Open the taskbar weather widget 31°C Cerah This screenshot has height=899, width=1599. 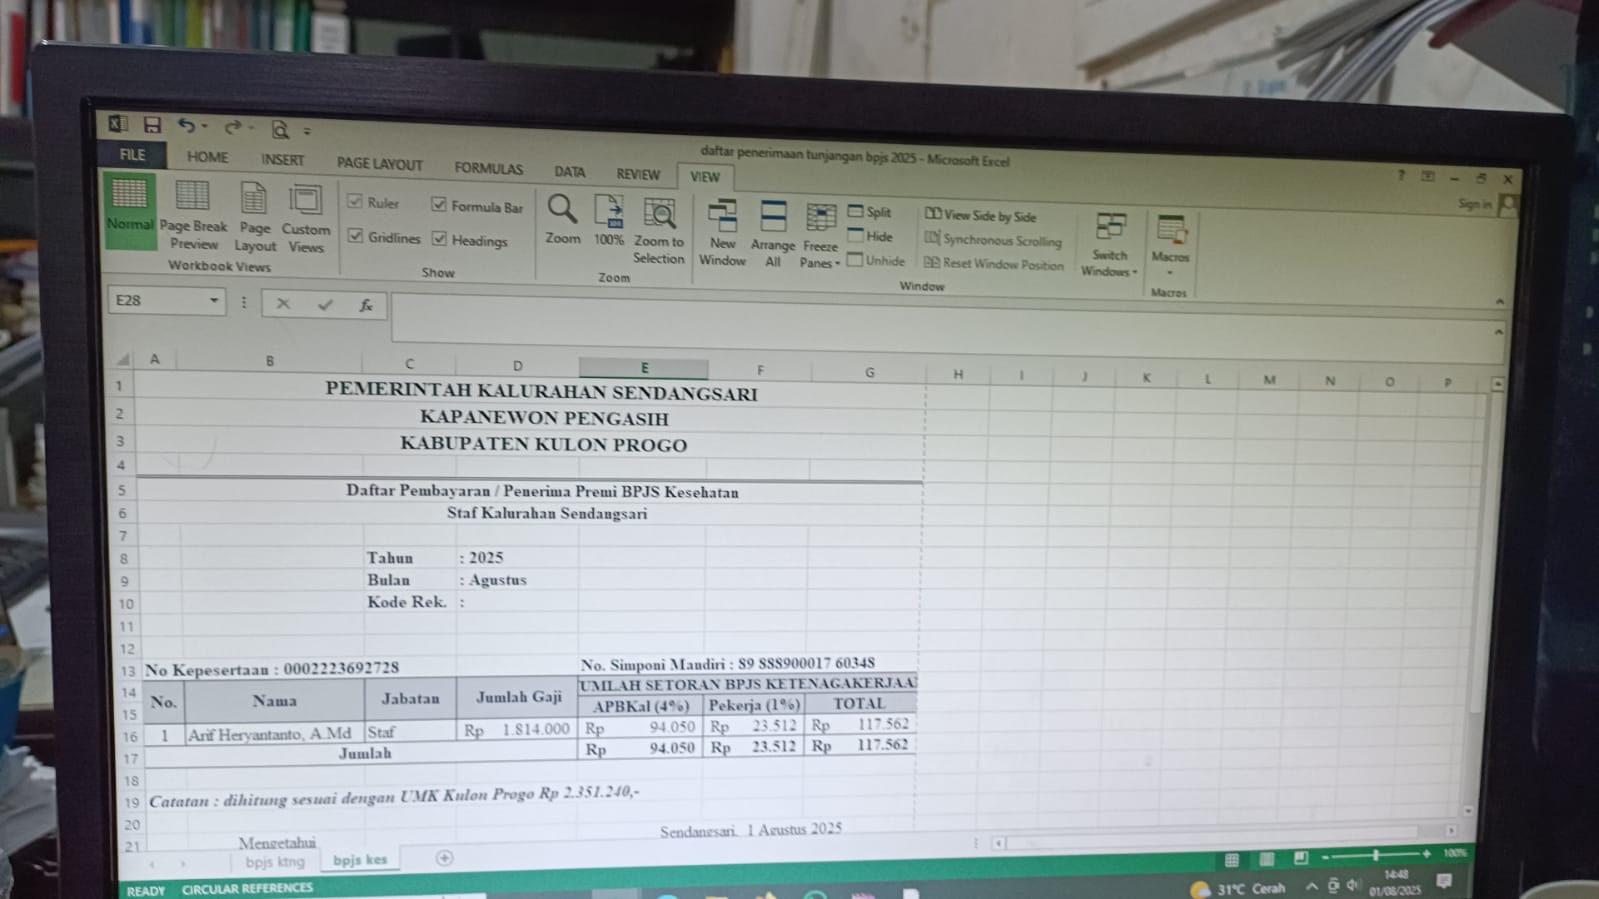click(1238, 889)
